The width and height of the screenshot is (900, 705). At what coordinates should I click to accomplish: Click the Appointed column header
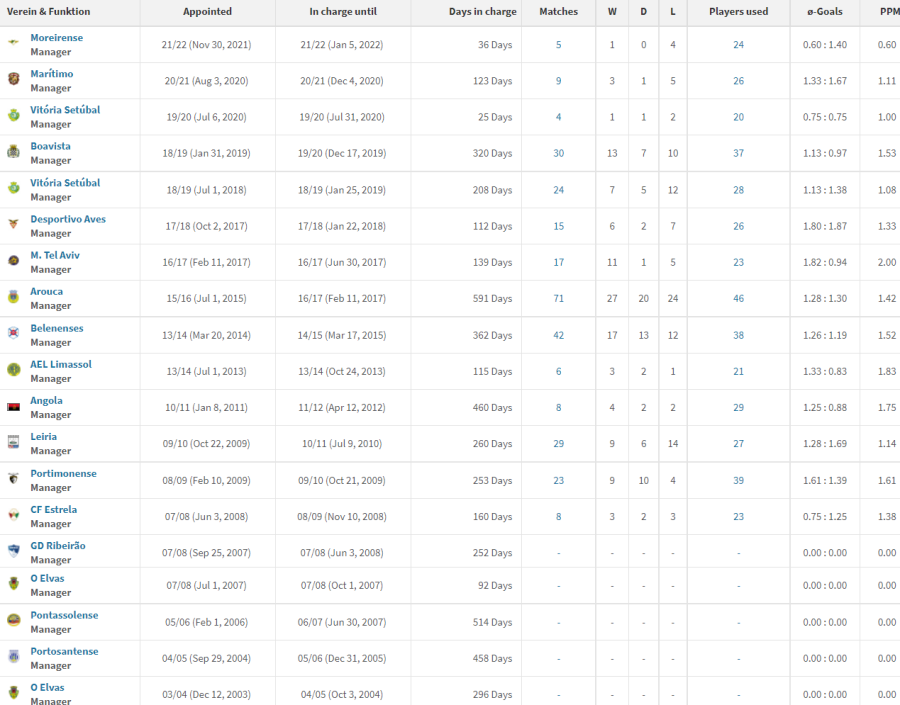[207, 11]
